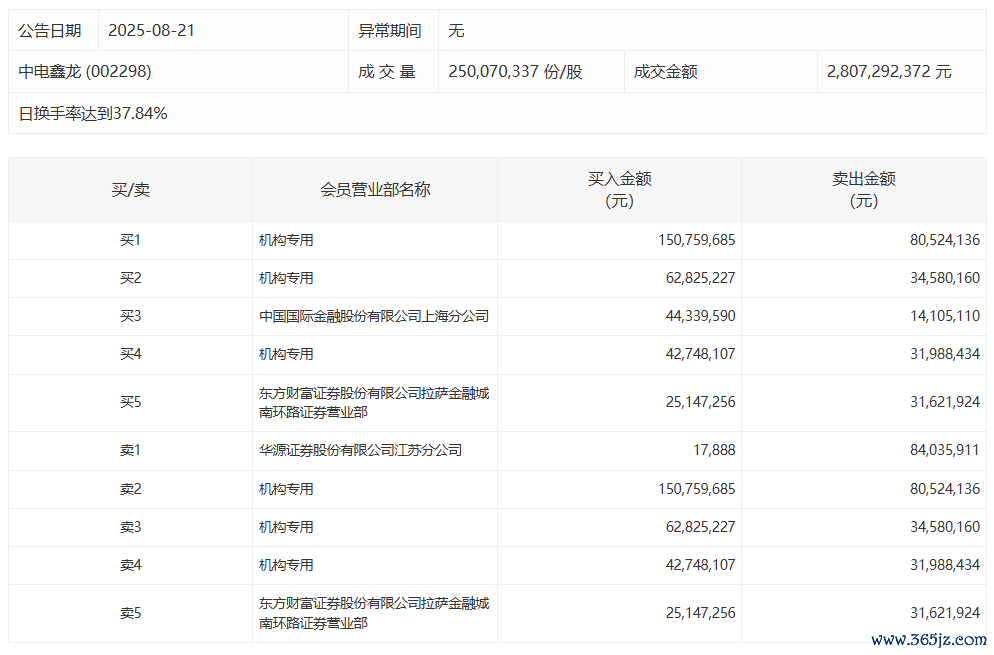Screen dimensions: 994x655
Task: Select the 买5 row label
Action: tap(131, 403)
